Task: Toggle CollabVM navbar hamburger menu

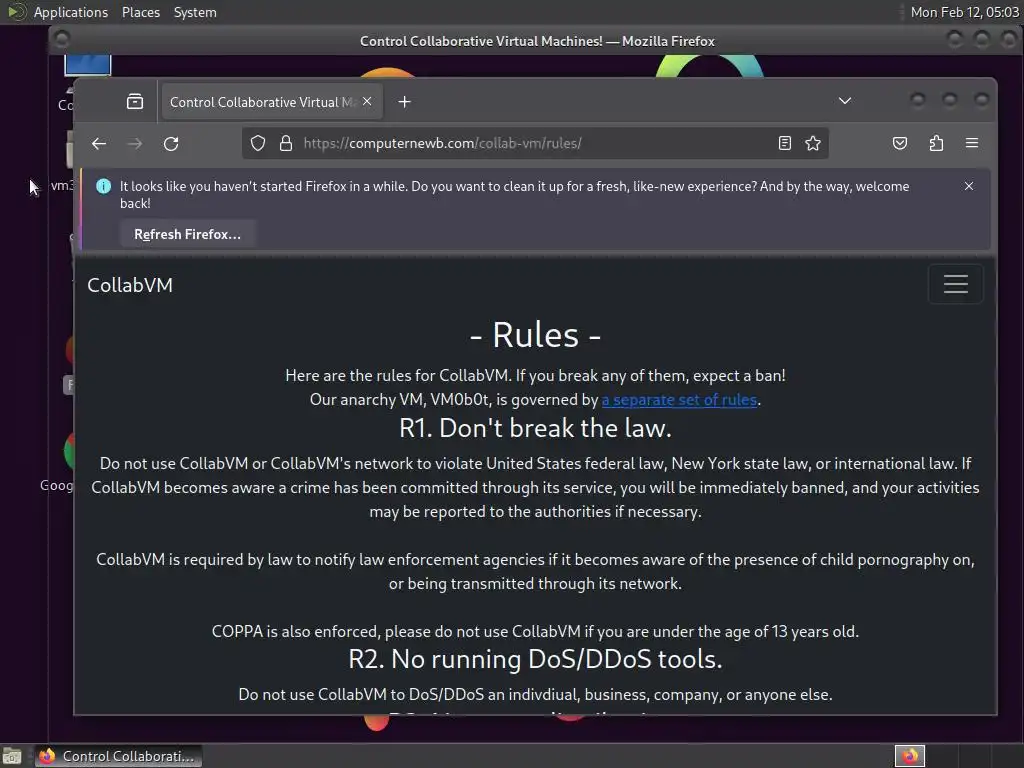Action: coord(955,284)
